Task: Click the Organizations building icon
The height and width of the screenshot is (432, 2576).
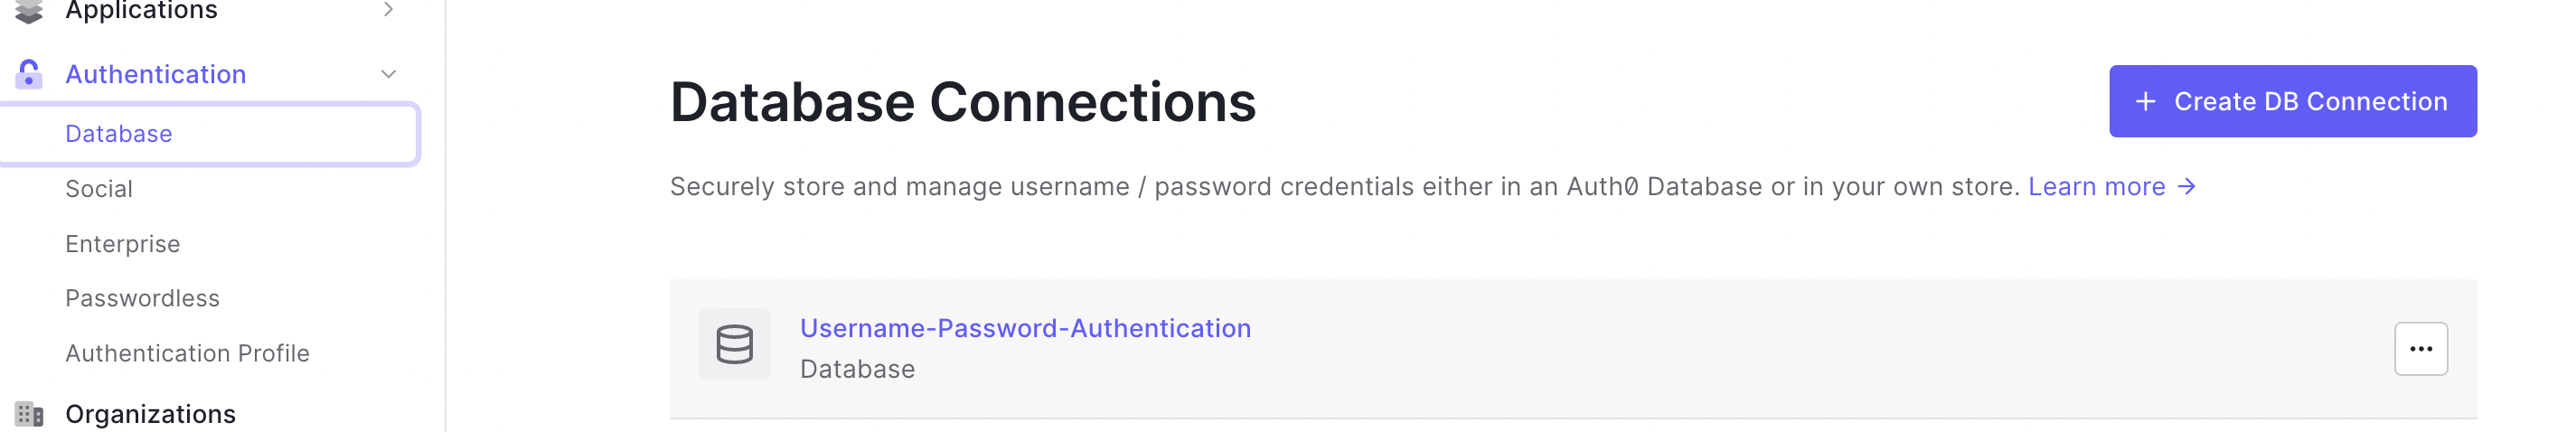Action: [29, 414]
